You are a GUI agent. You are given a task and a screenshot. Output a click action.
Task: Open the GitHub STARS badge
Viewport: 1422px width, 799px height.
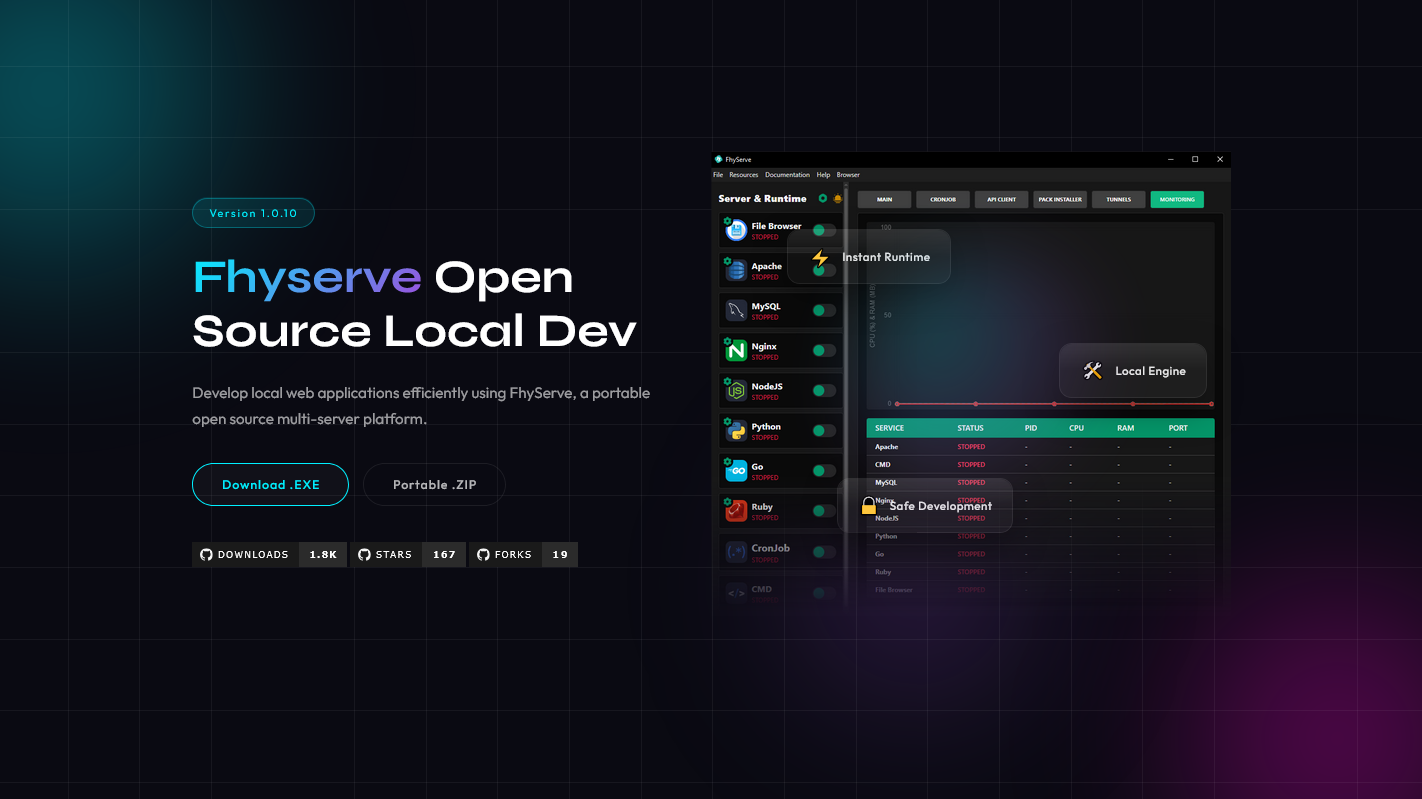pyautogui.click(x=408, y=555)
